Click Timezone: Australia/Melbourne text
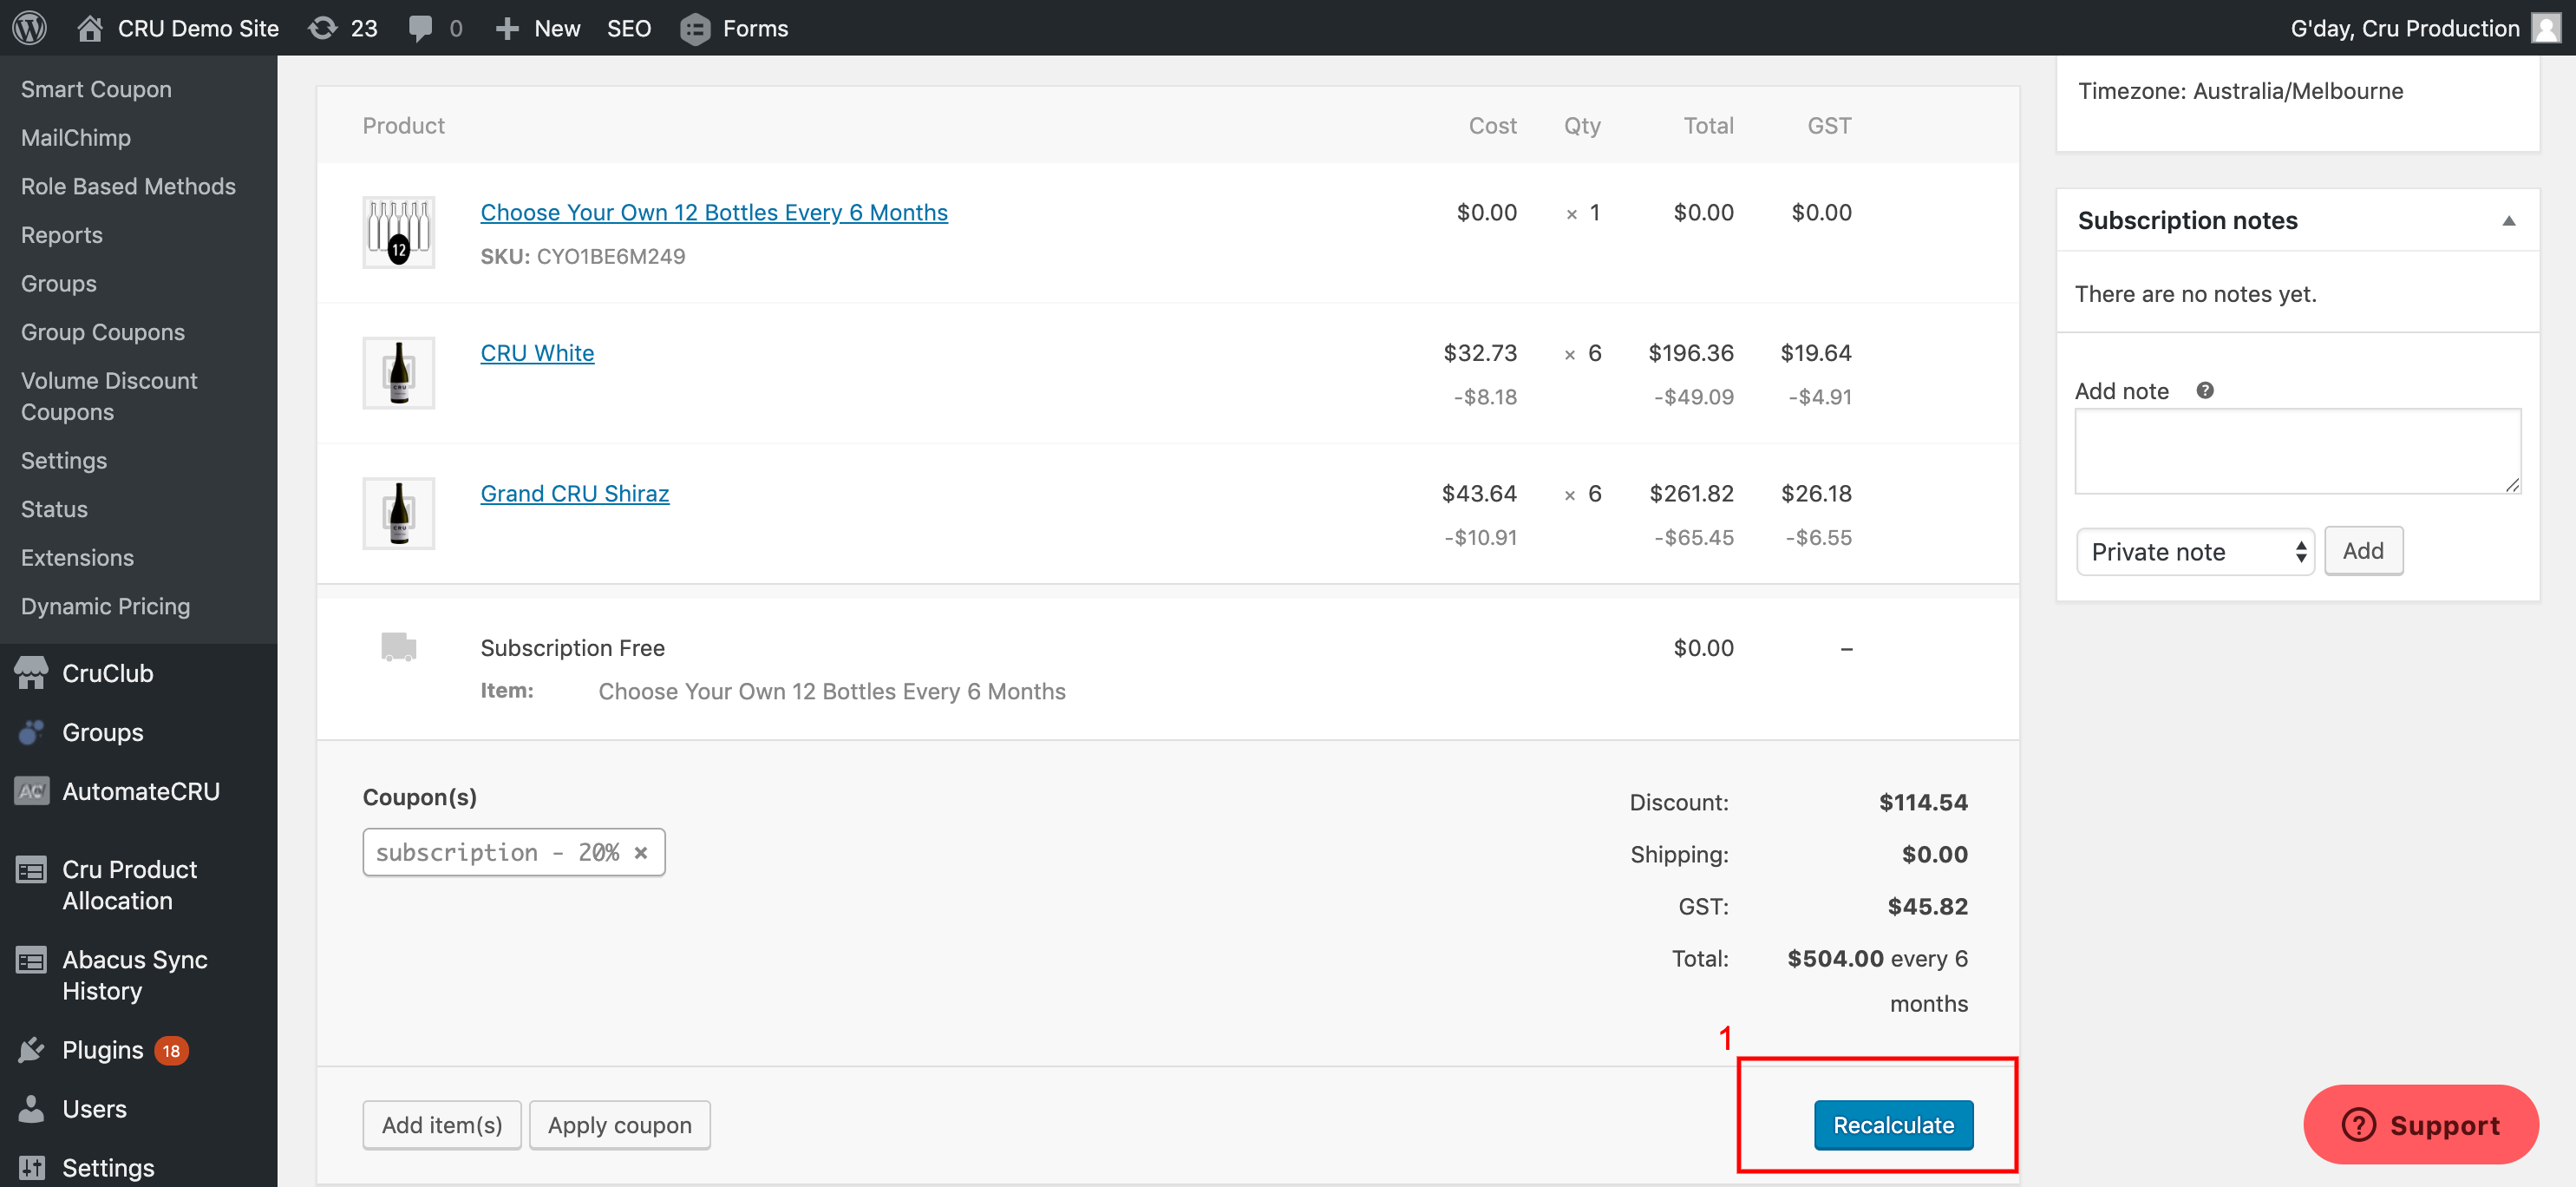The image size is (2576, 1187). [x=2240, y=91]
